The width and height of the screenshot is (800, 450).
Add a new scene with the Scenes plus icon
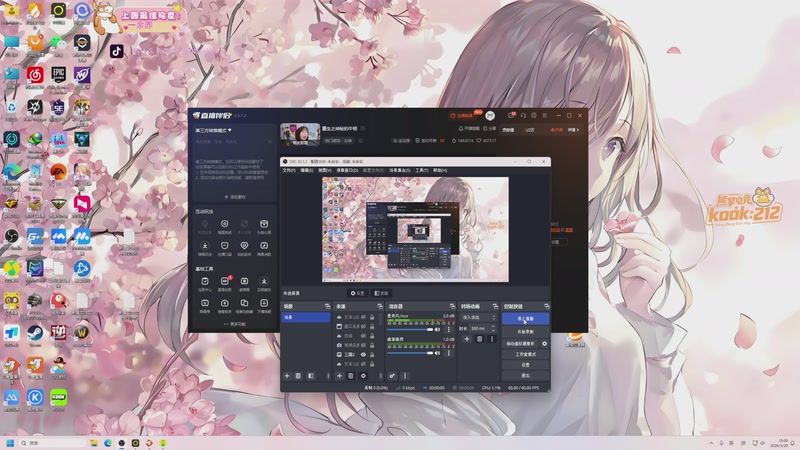coord(287,376)
